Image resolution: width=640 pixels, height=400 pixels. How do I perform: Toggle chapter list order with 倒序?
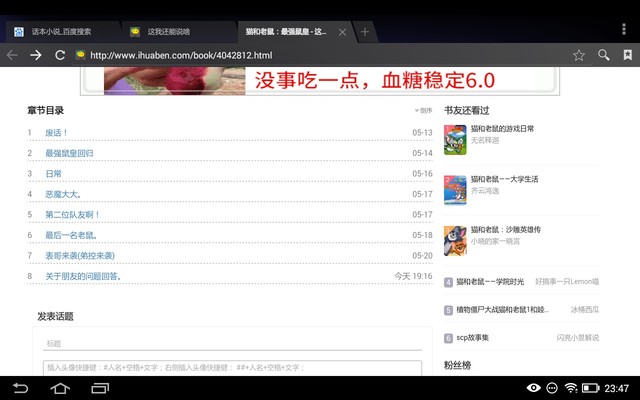424,111
